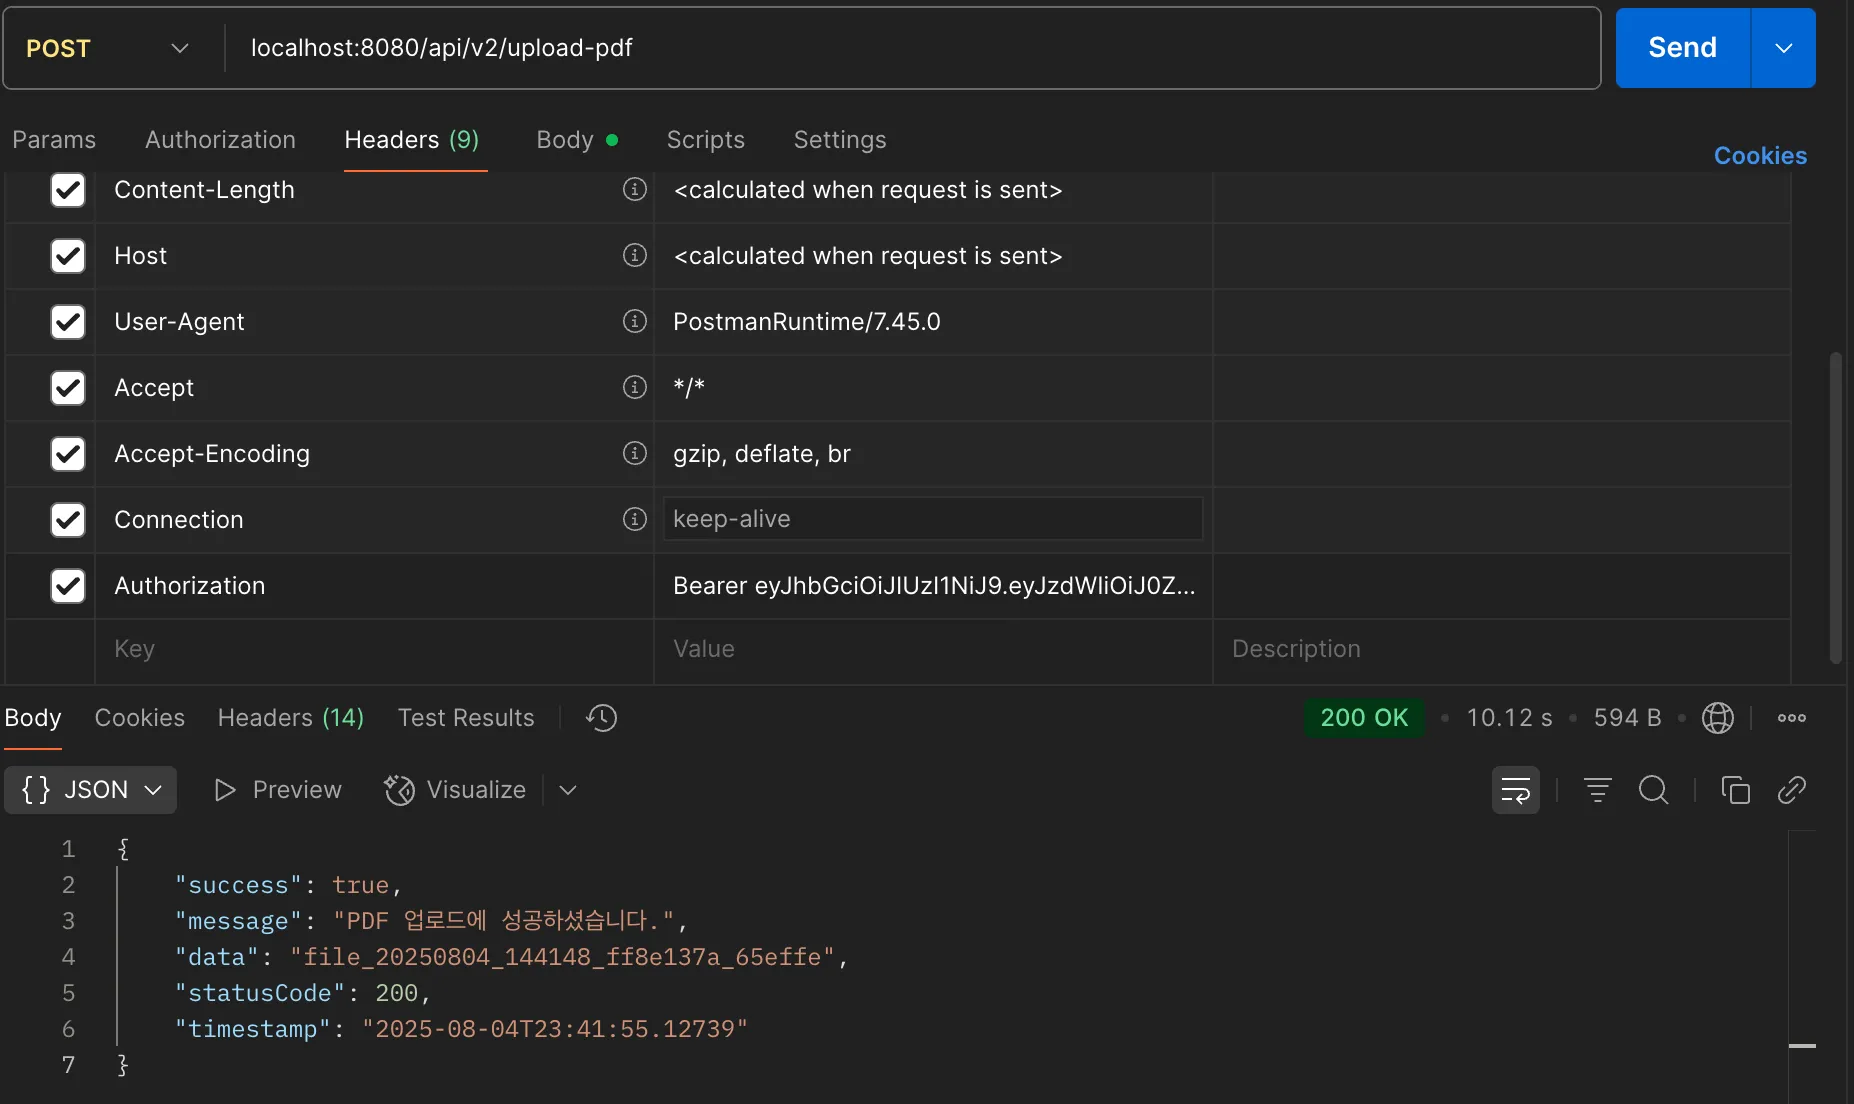Viewport: 1854px width, 1104px height.
Task: Uncheck the Host header checkbox
Action: 68,255
